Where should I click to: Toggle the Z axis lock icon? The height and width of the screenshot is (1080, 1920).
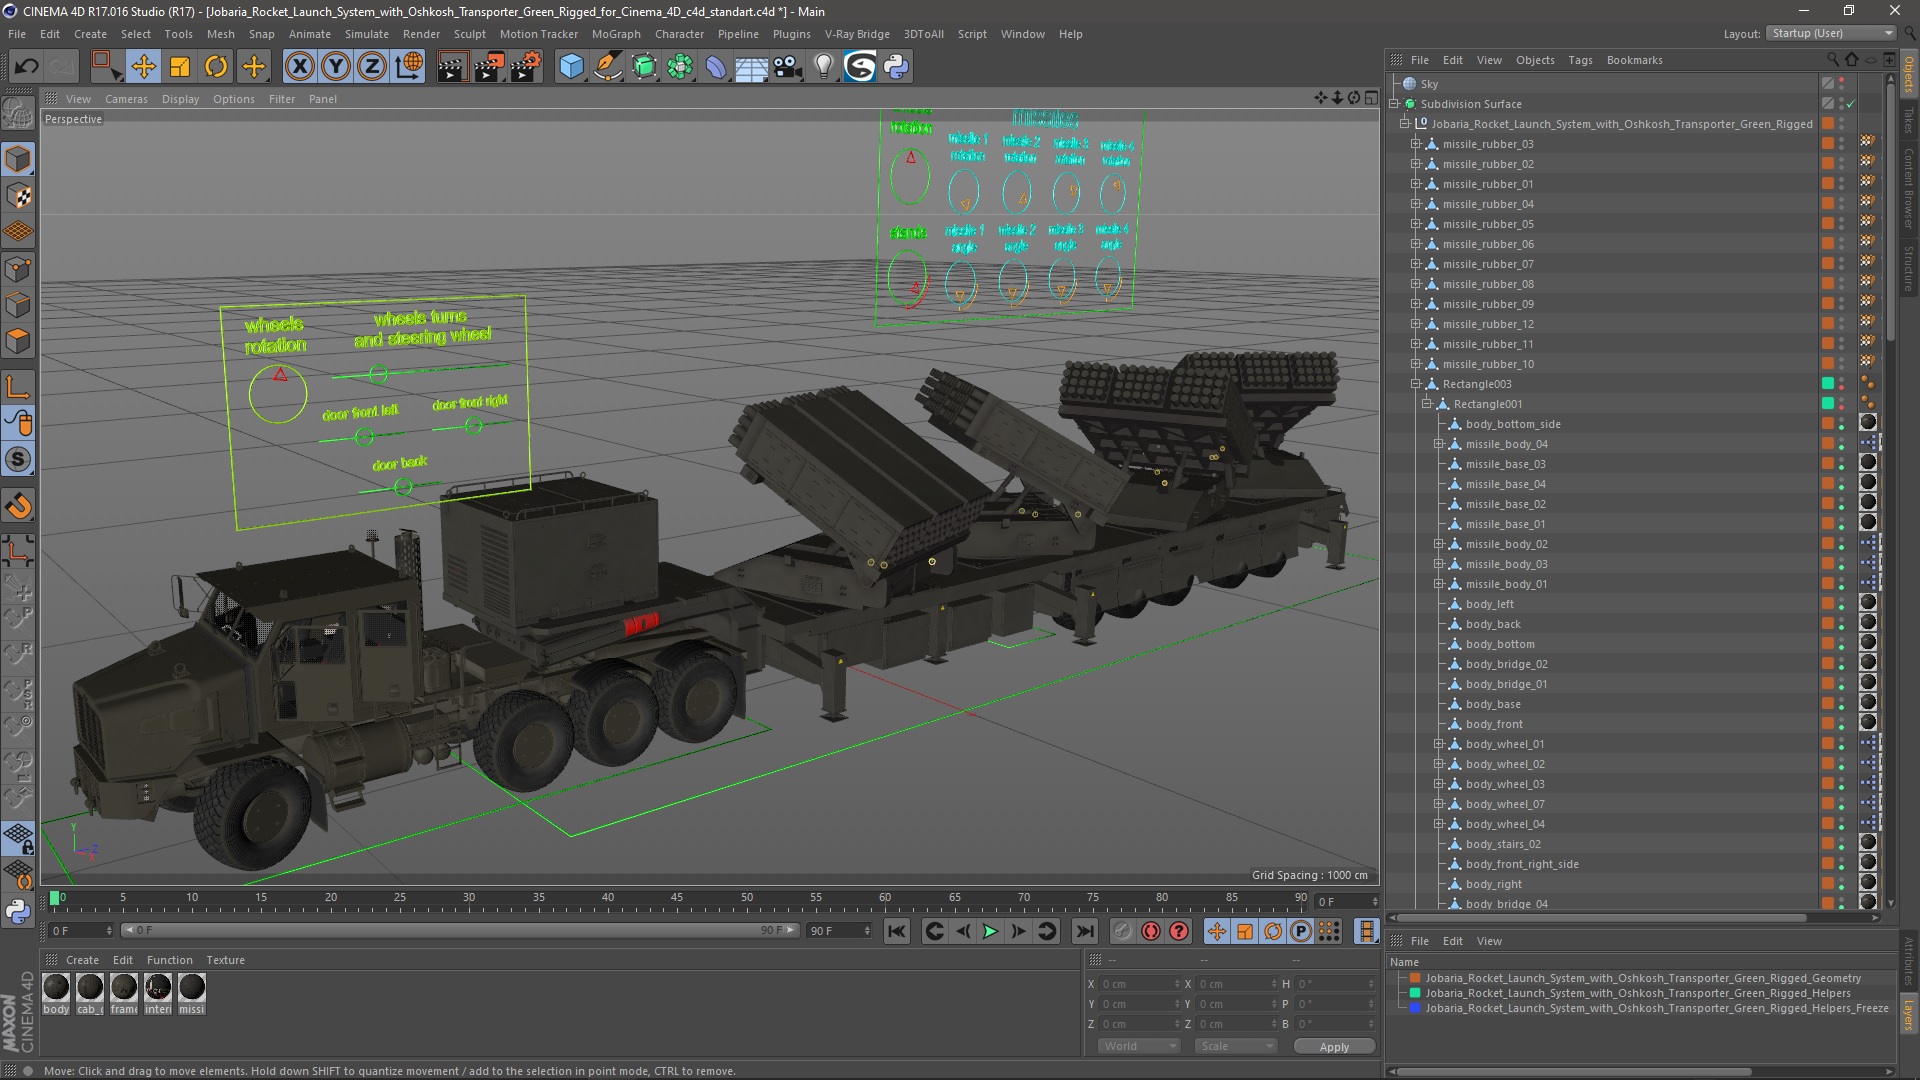372,67
